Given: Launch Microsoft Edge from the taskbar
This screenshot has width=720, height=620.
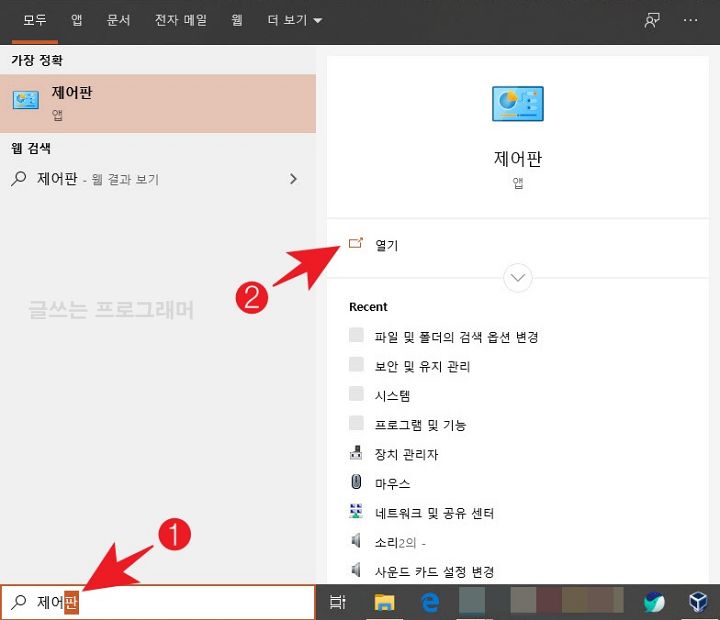Looking at the screenshot, I should coord(430,602).
